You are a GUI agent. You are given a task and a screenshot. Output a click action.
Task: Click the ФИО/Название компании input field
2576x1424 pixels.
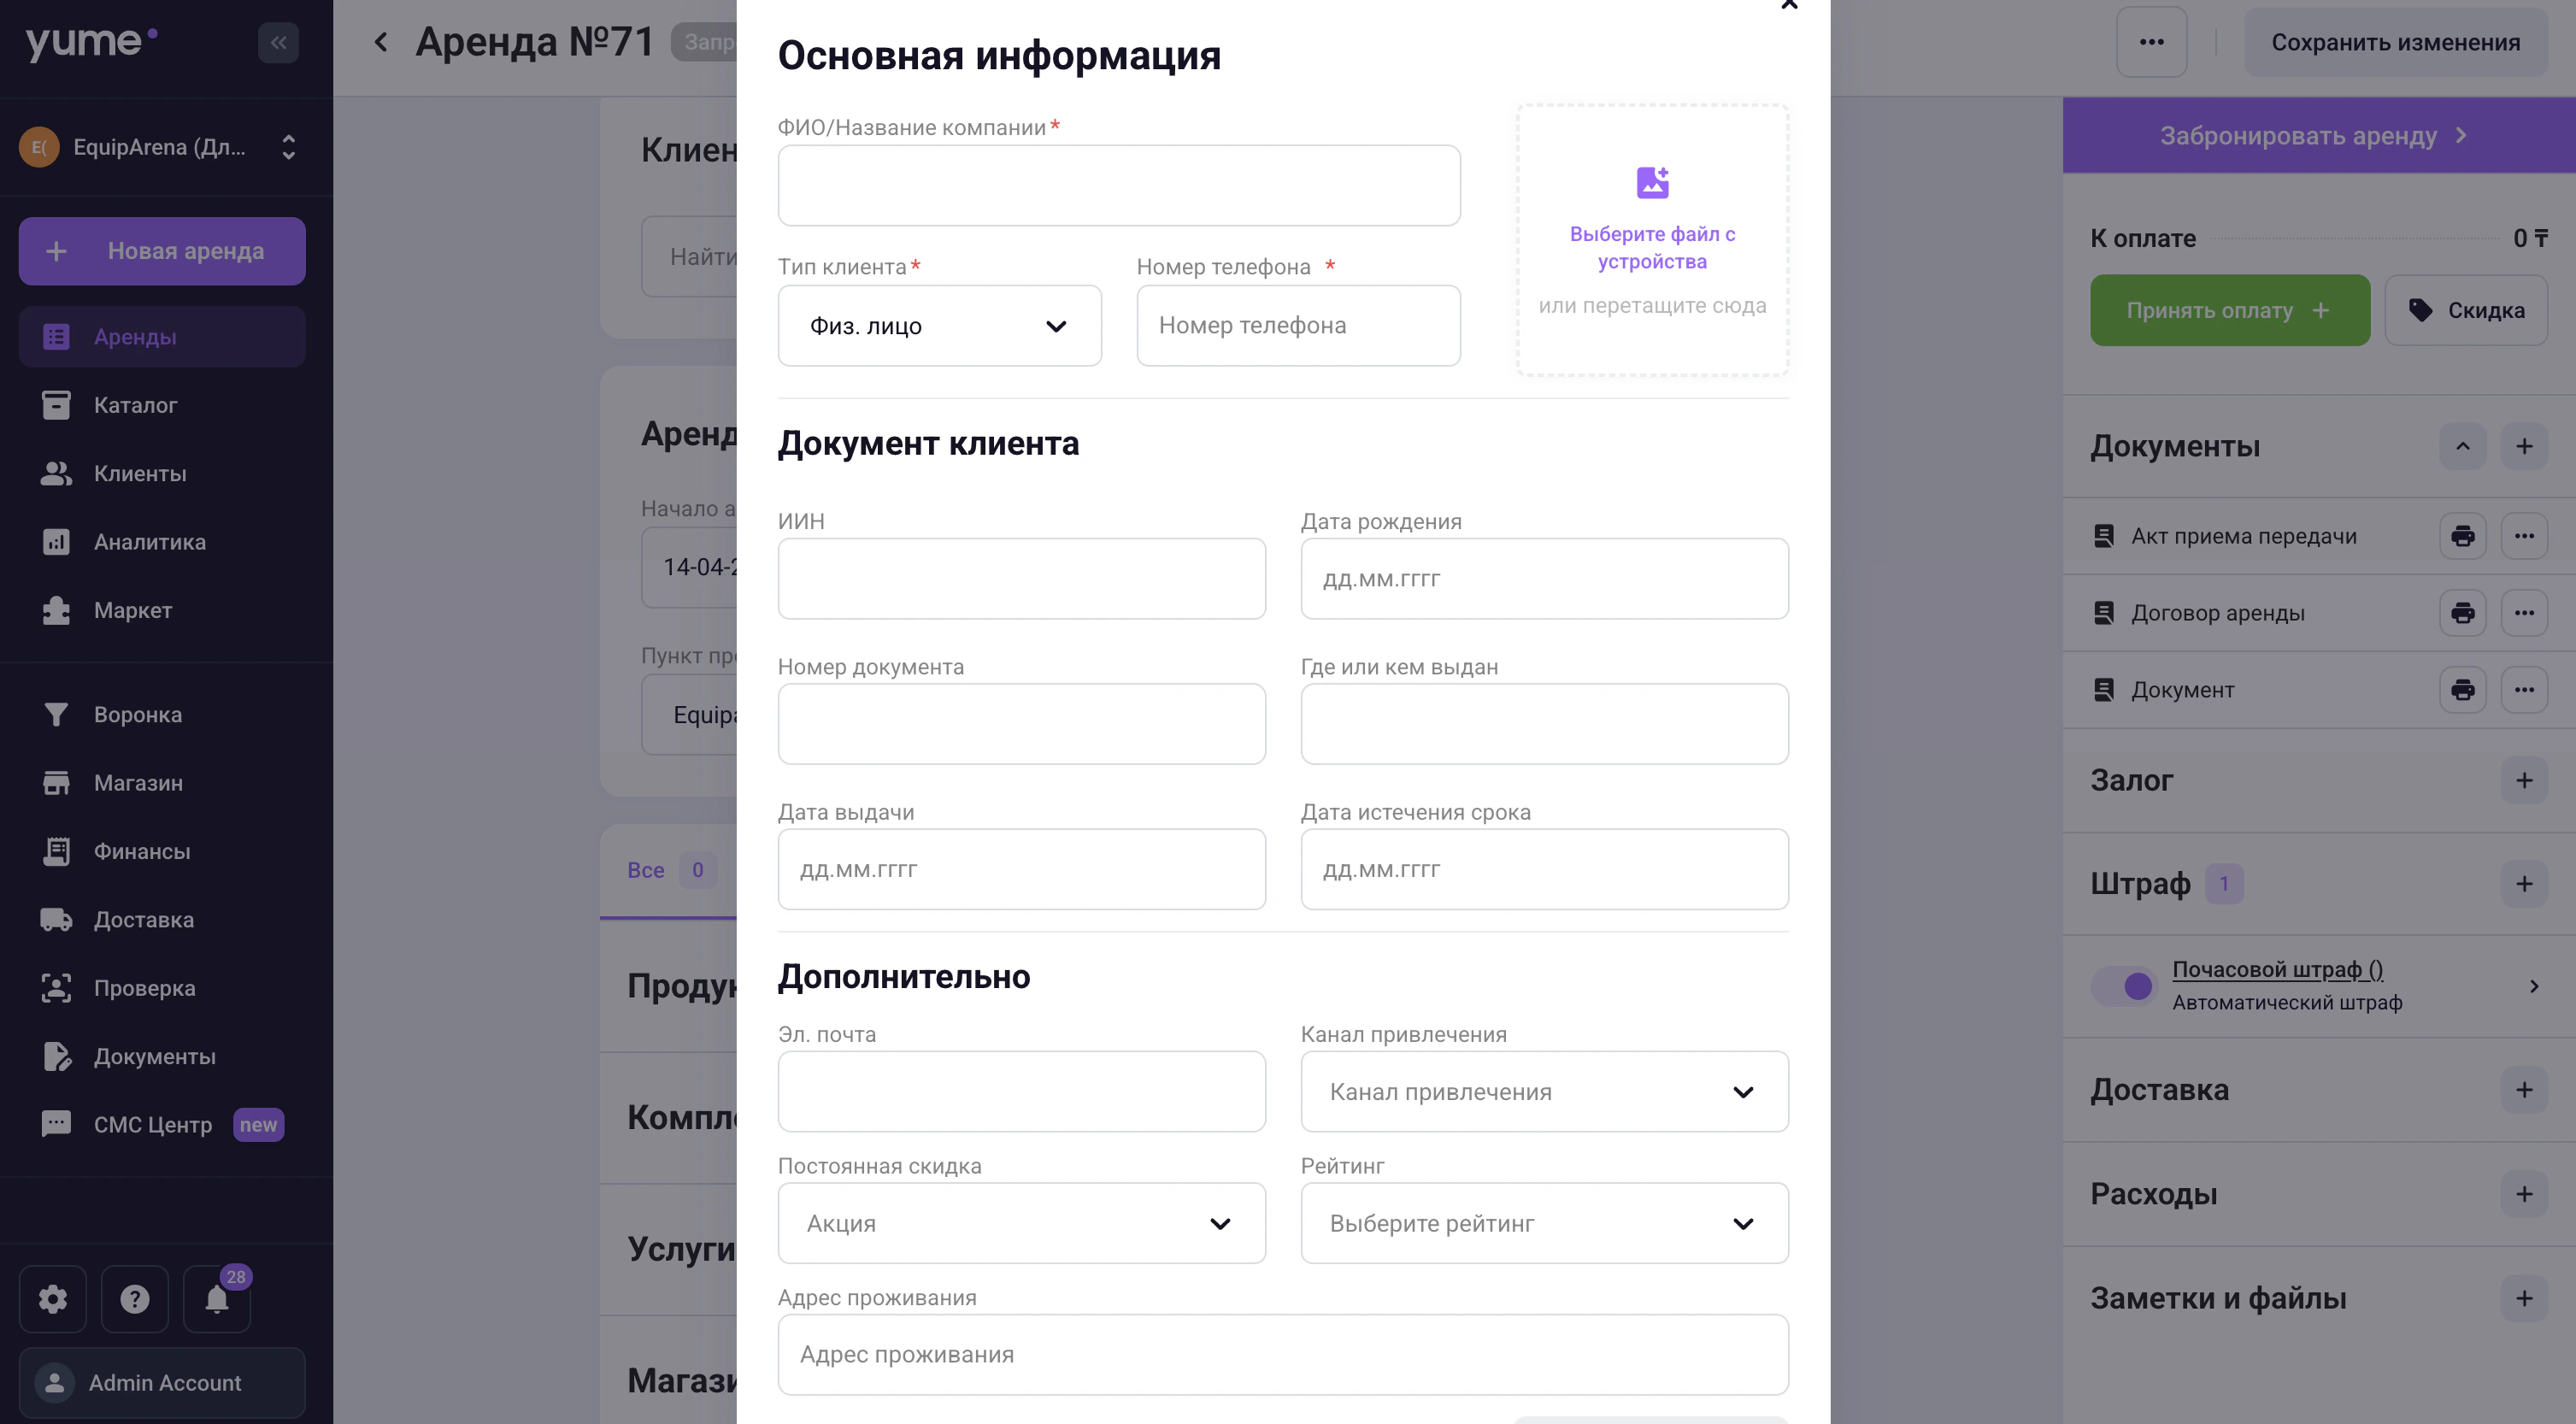click(1118, 186)
